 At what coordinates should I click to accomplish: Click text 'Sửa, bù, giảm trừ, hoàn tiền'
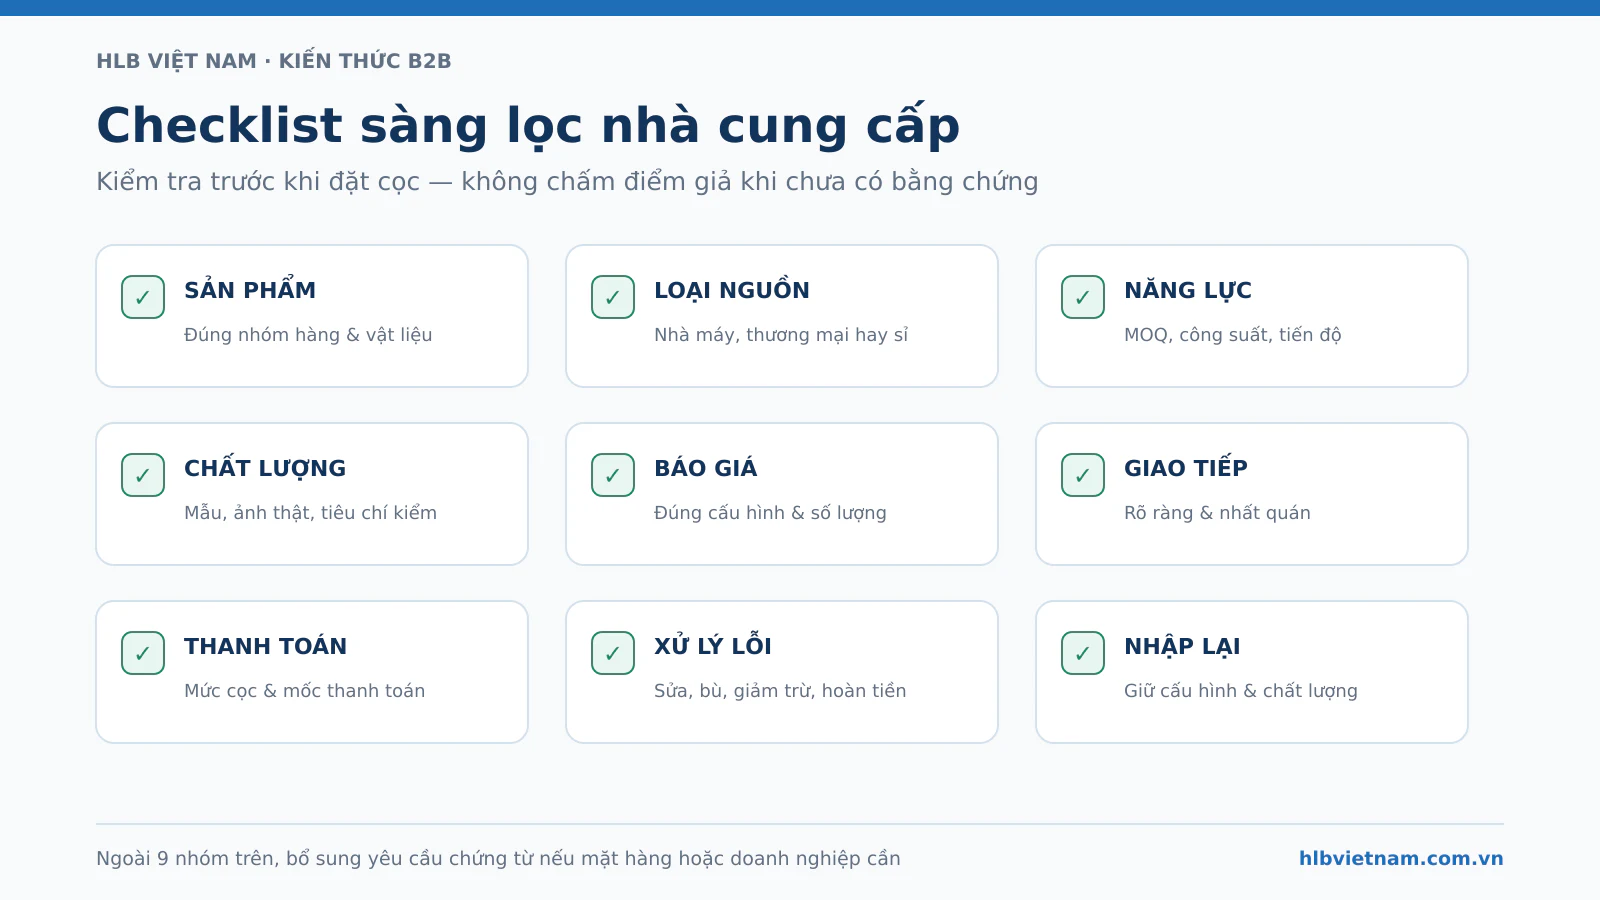coord(780,690)
